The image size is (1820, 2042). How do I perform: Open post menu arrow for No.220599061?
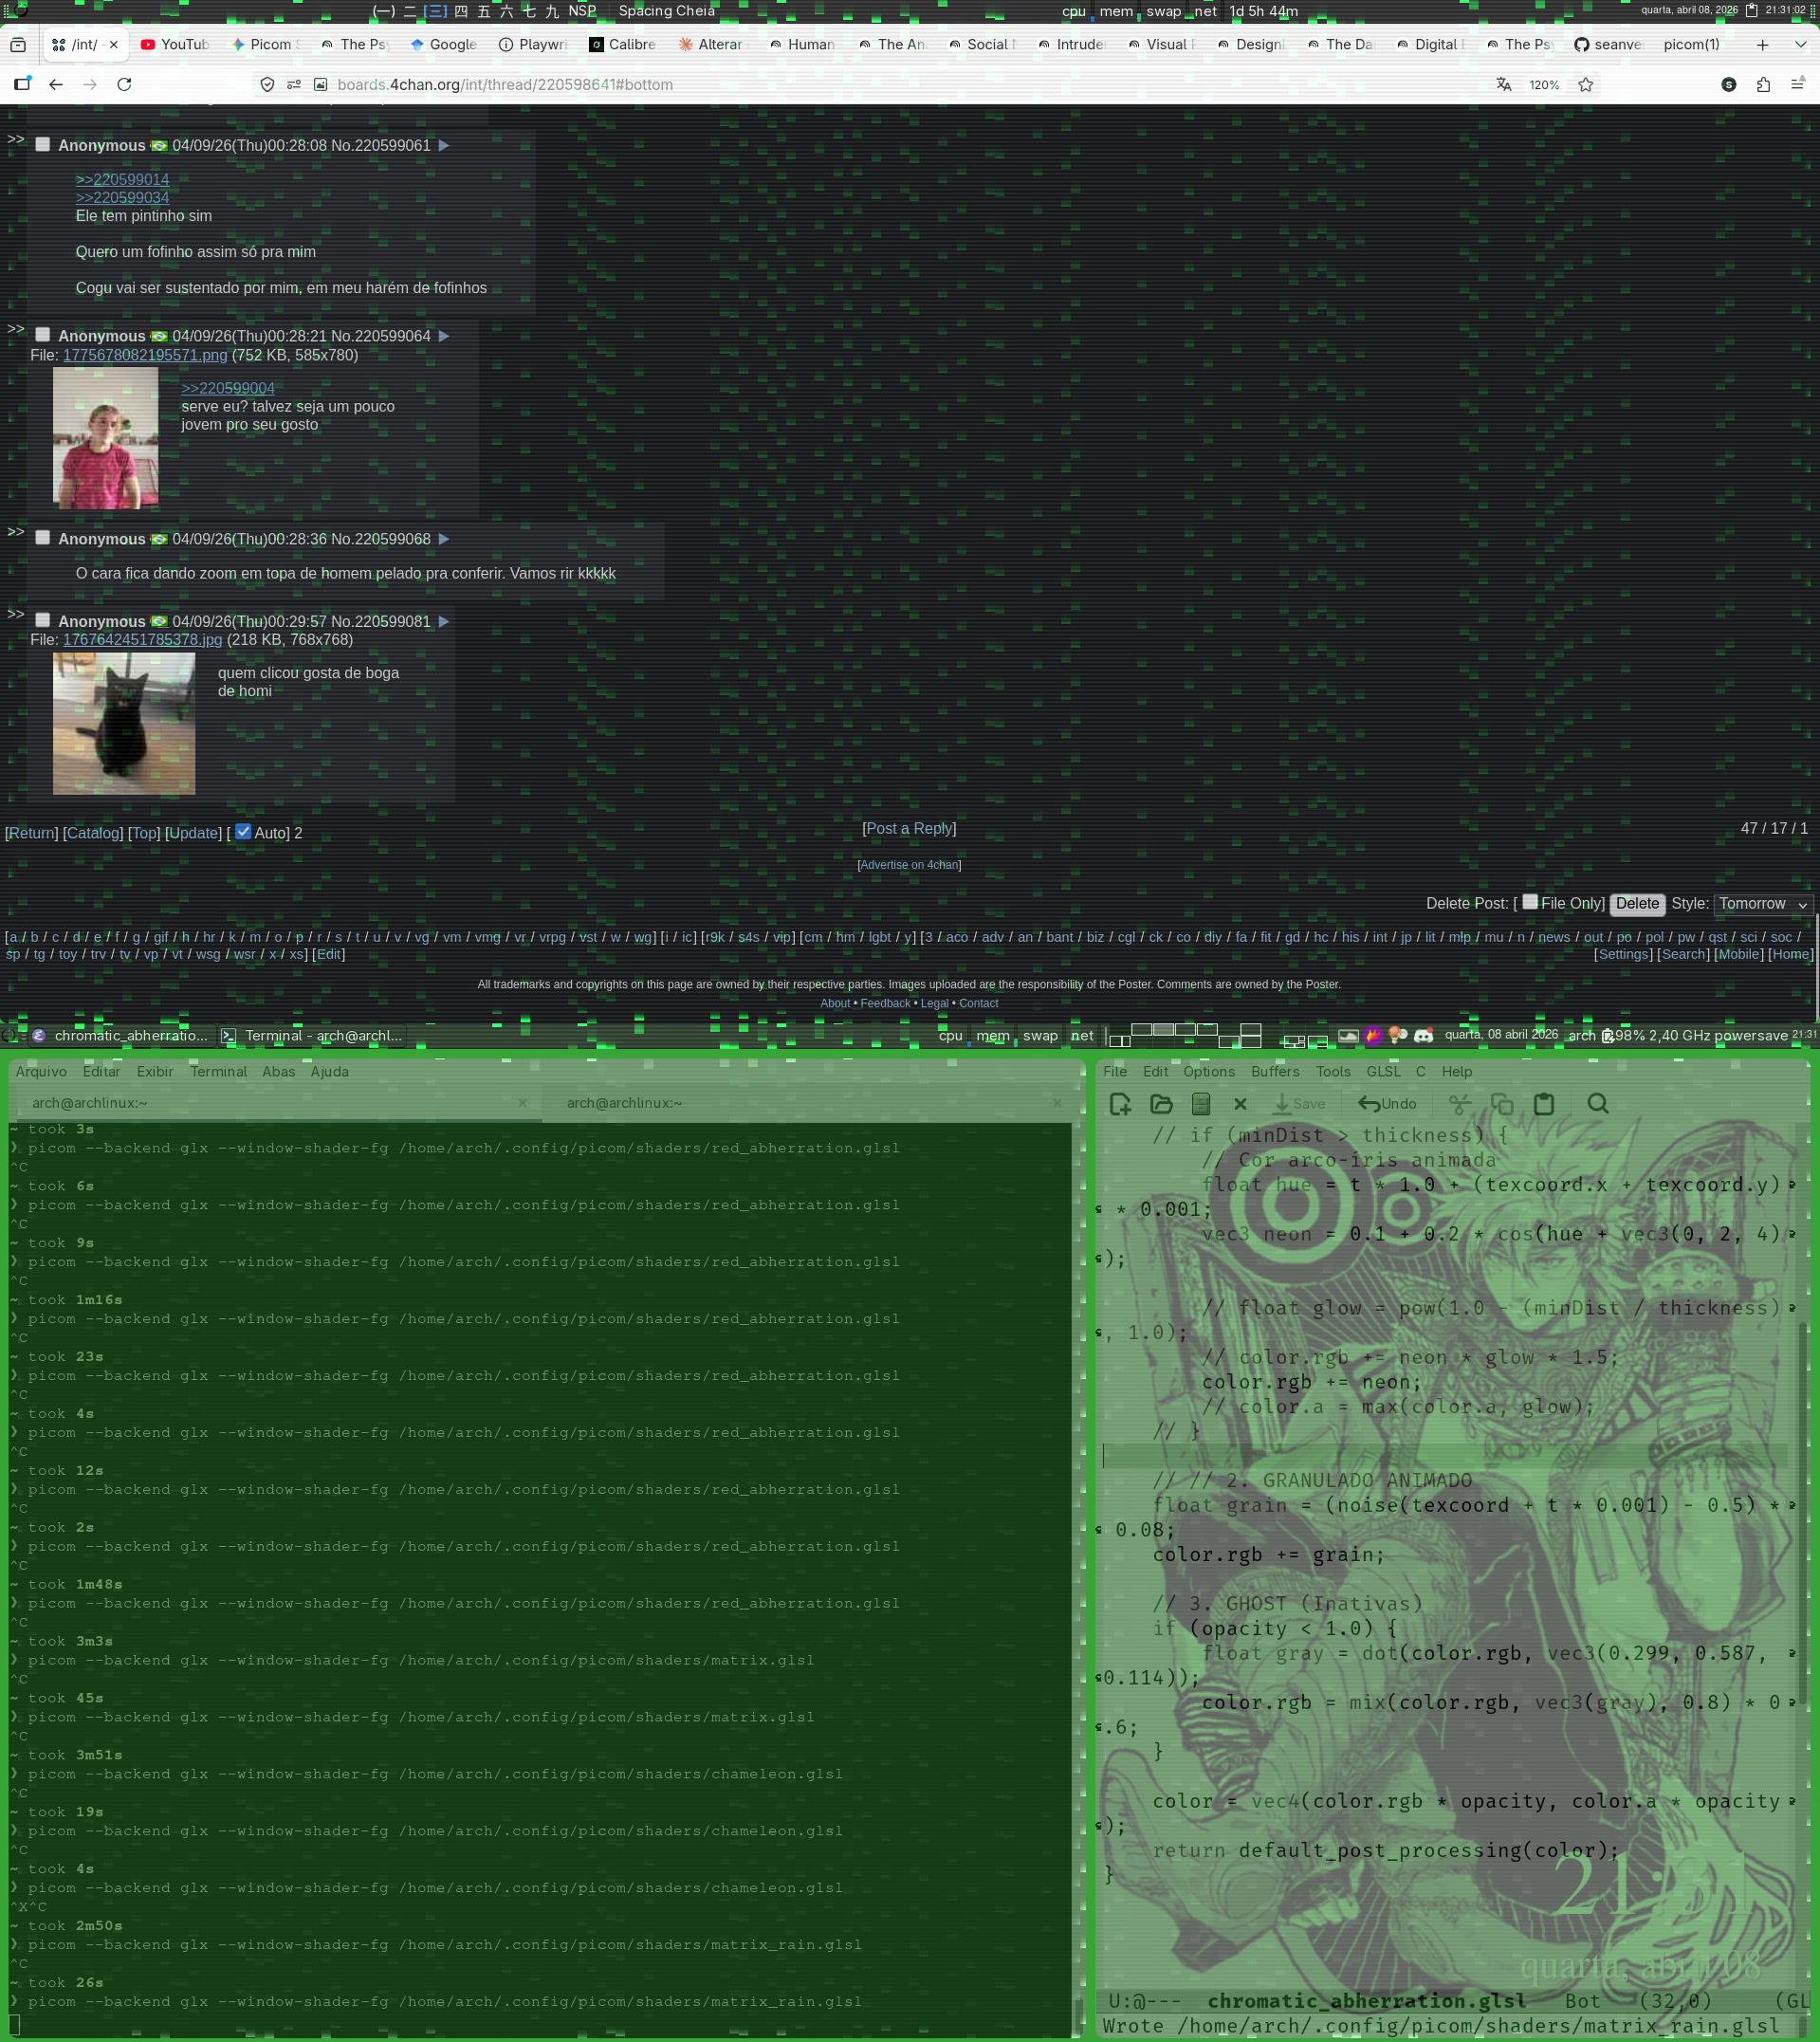point(444,145)
